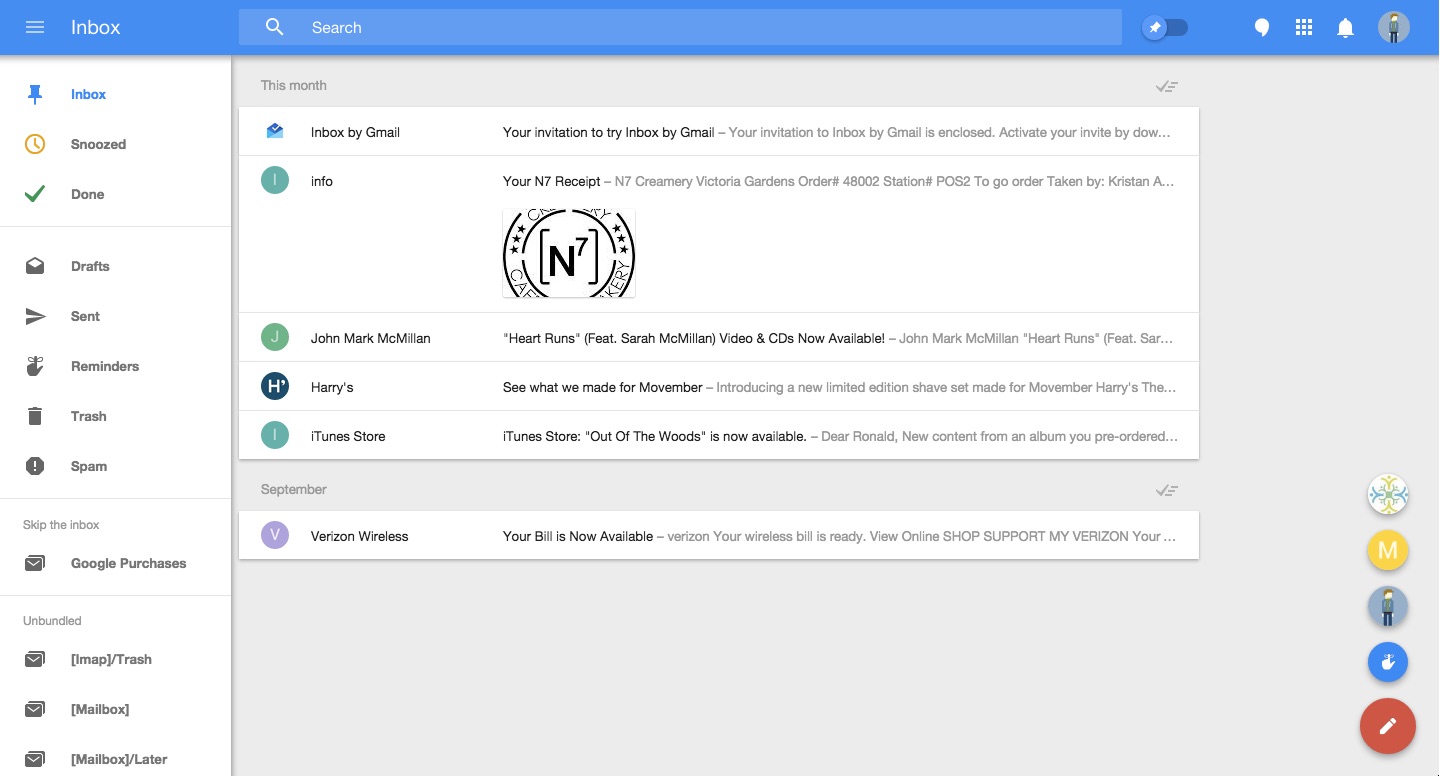Open the Done section
1440x776 pixels.
point(87,194)
